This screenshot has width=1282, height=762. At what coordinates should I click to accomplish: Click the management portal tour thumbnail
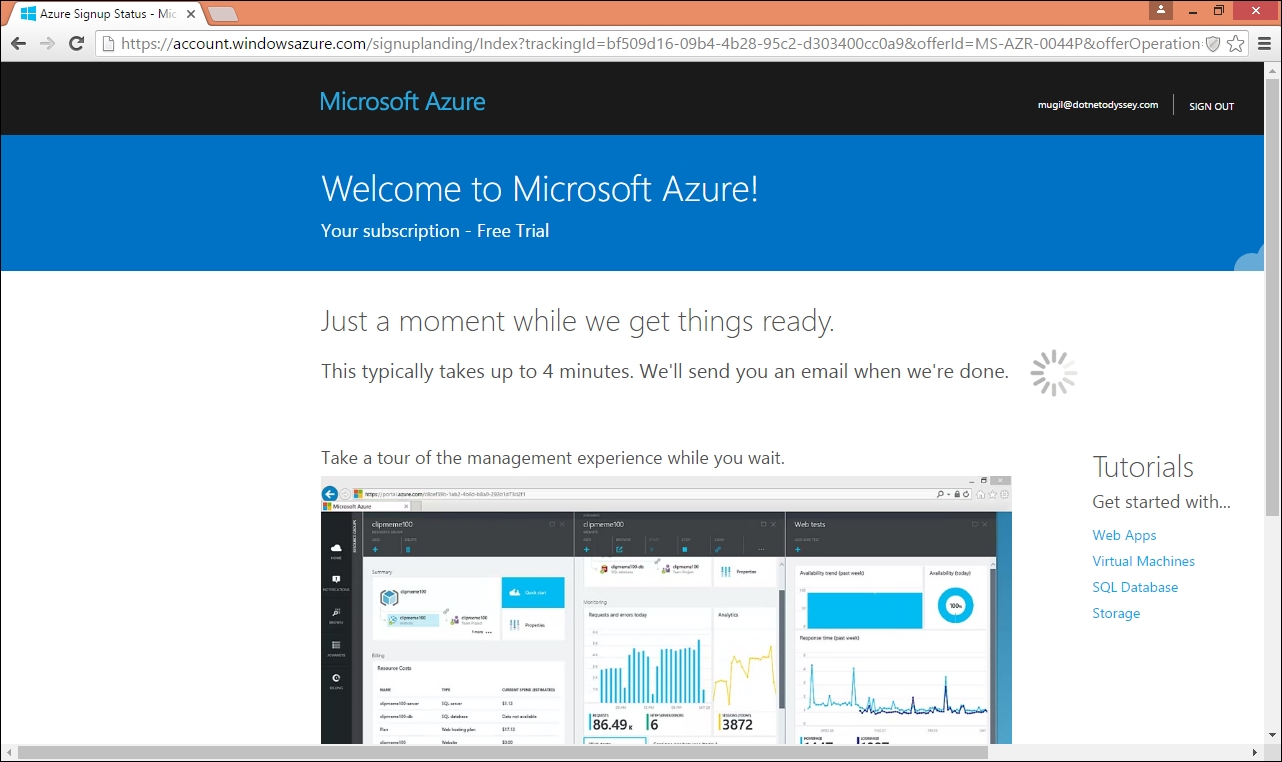[666, 610]
